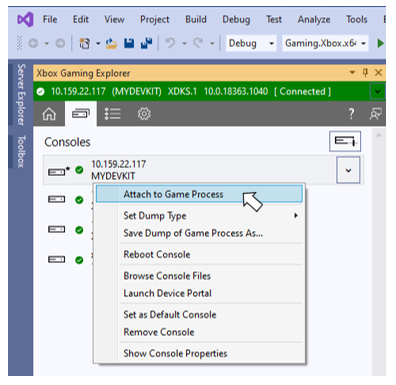This screenshot has width=396, height=385.
Task: Click the feedback person icon
Action: click(375, 114)
